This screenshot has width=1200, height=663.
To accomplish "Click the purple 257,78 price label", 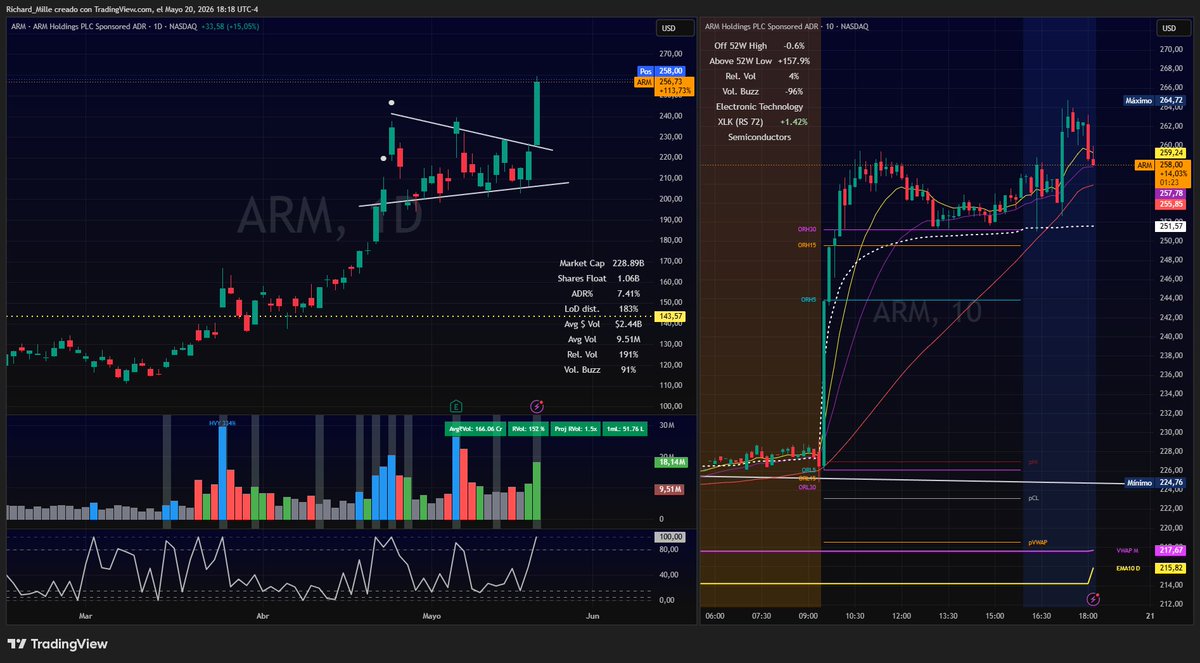I will click(x=1171, y=193).
